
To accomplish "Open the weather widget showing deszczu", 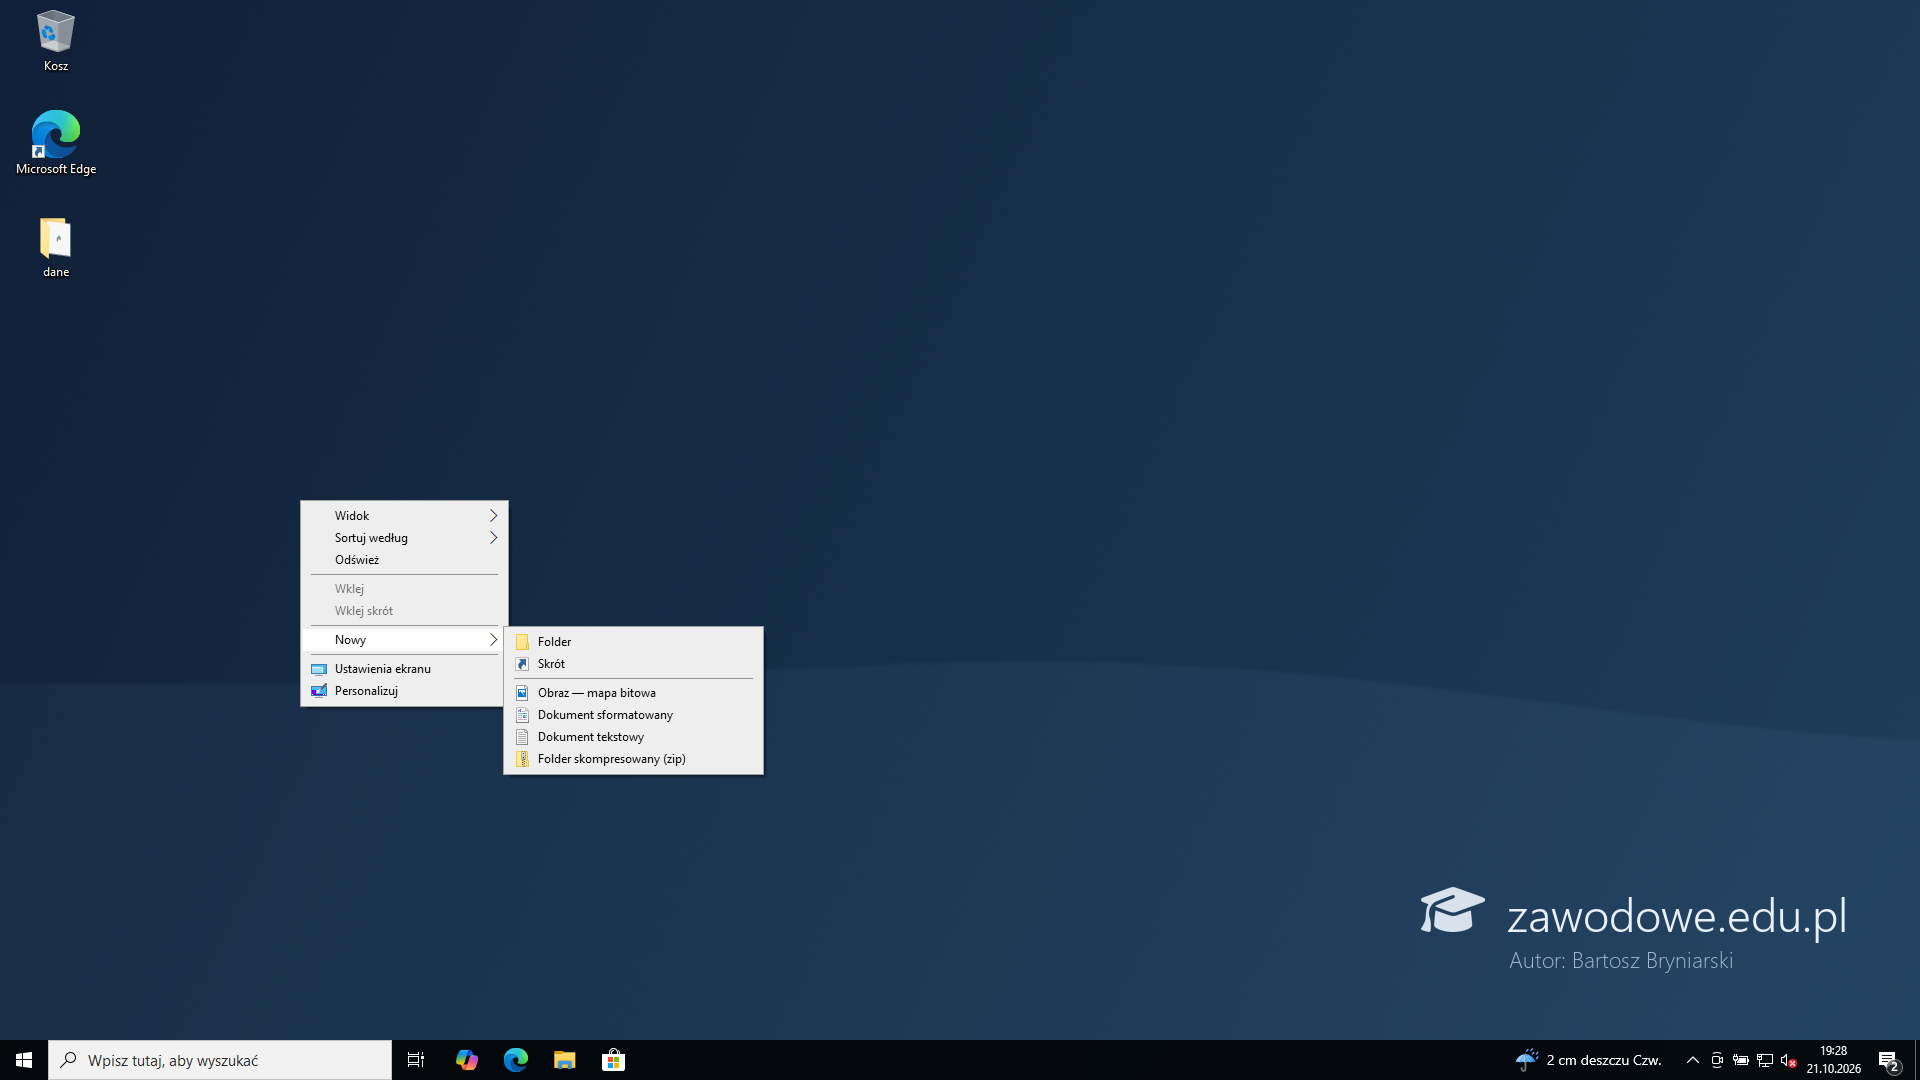I will coord(1589,1060).
